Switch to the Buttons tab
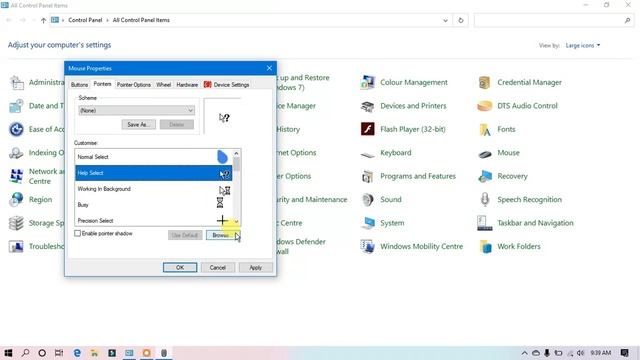Viewport: 640px width, 360px height. tap(79, 84)
